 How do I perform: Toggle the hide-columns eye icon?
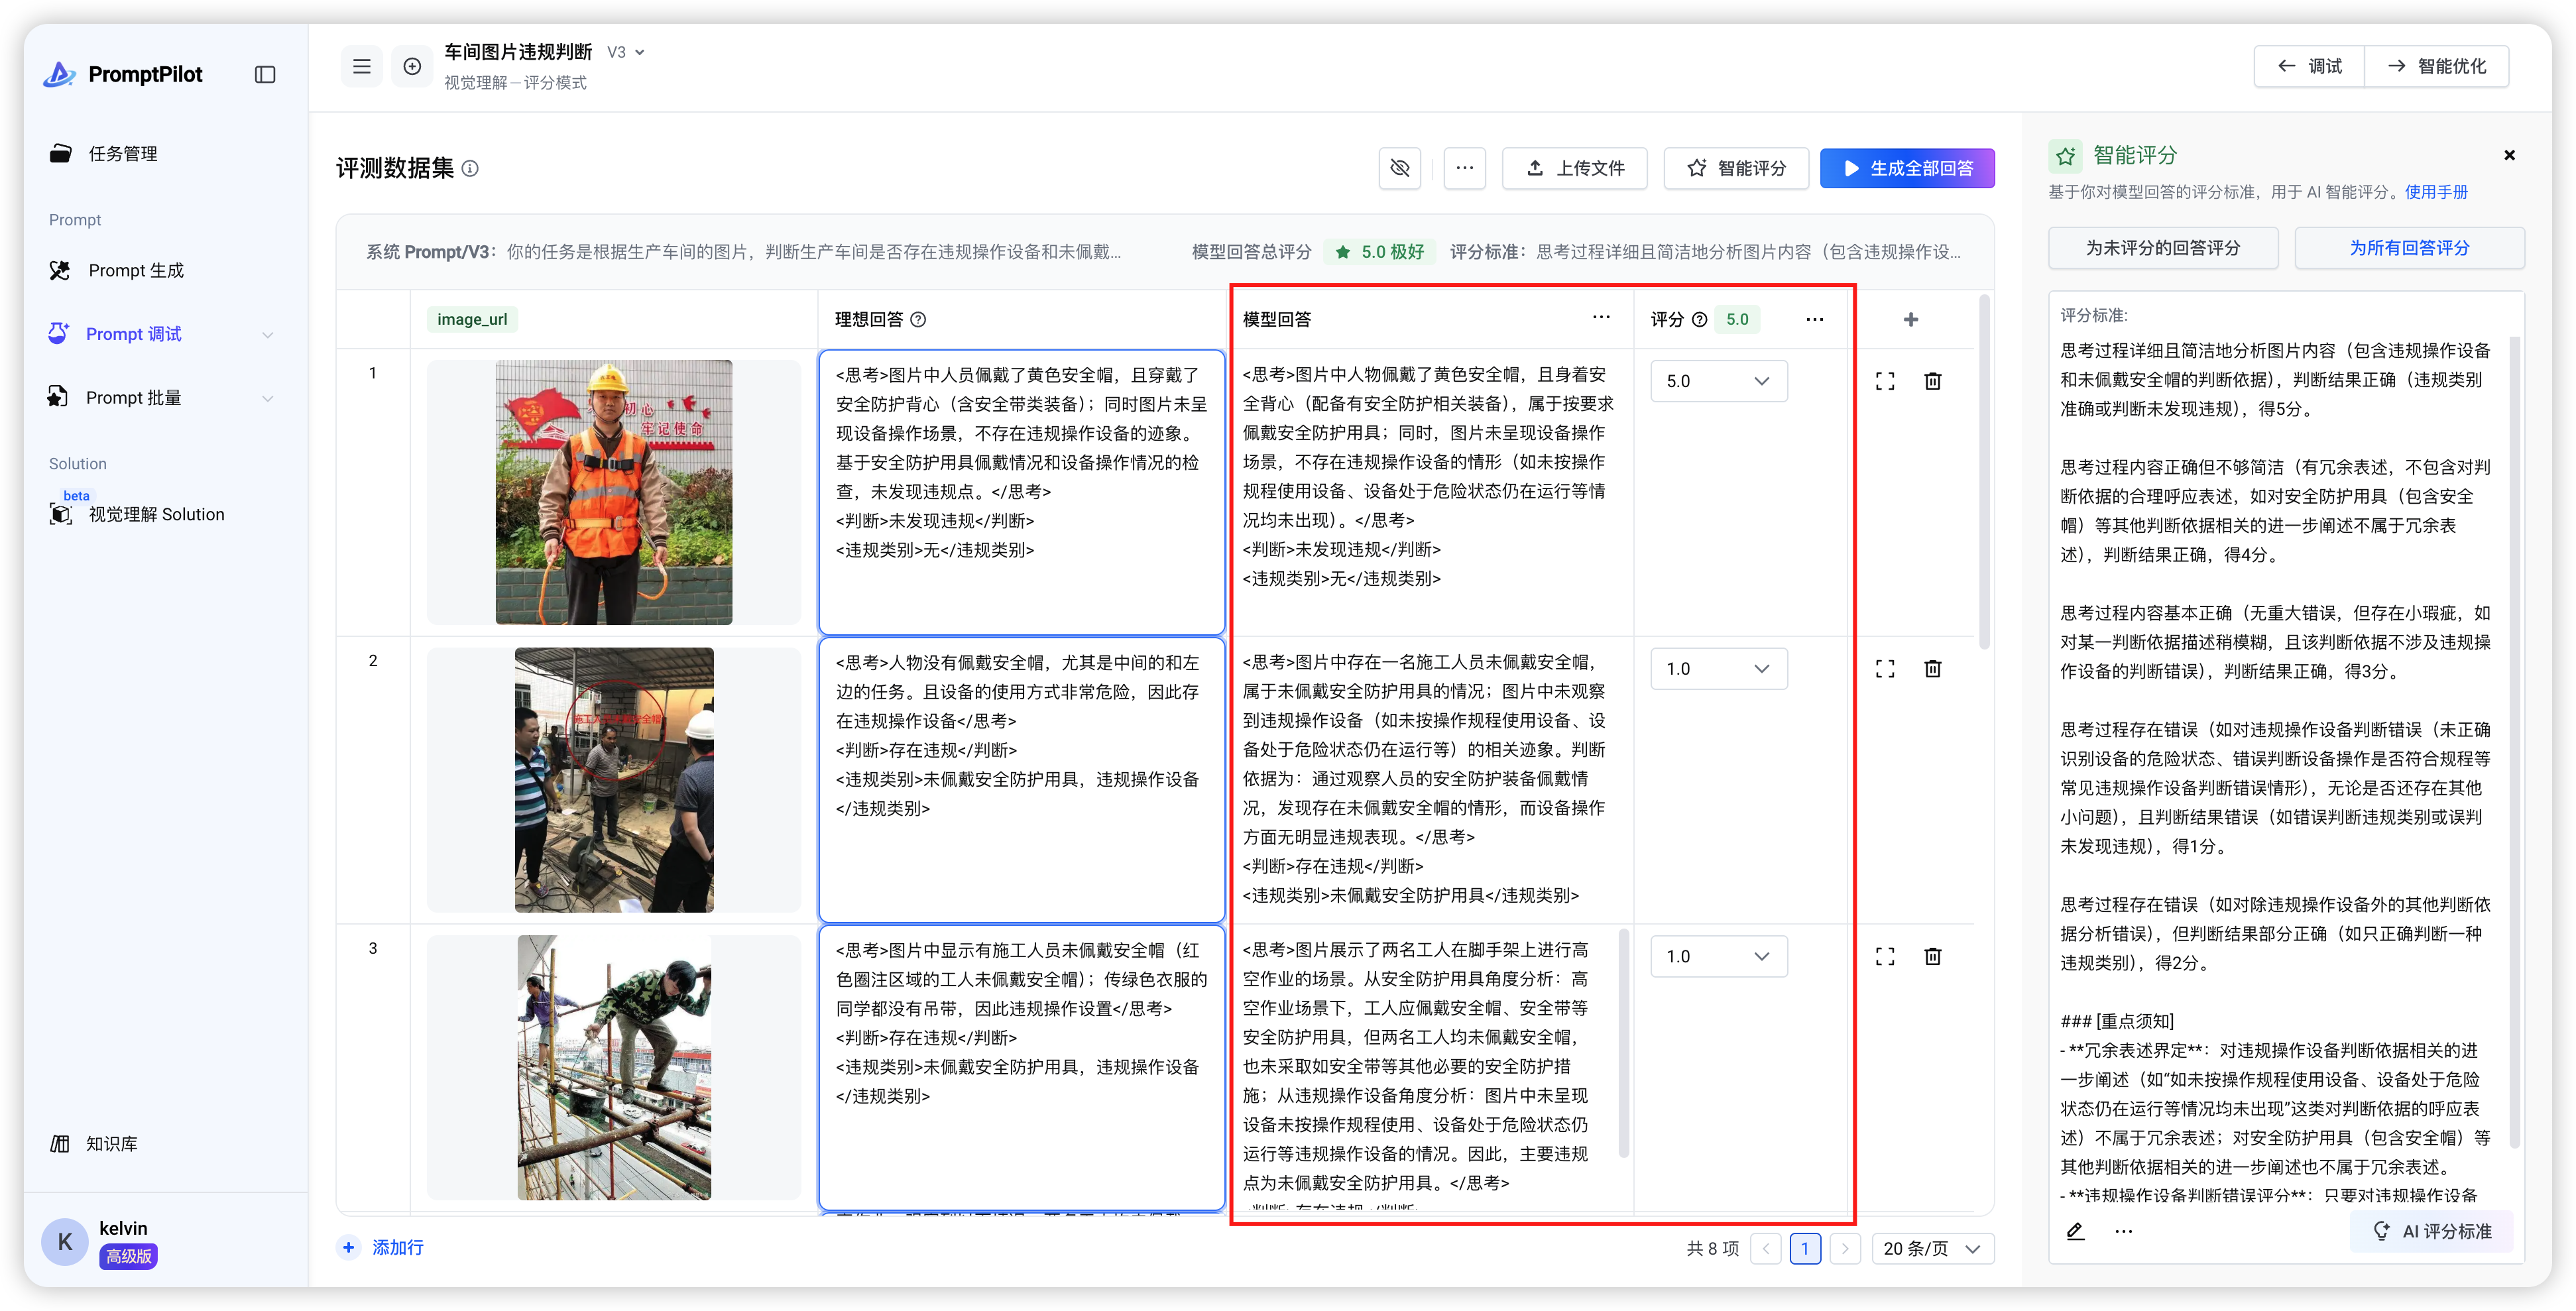tap(1400, 168)
